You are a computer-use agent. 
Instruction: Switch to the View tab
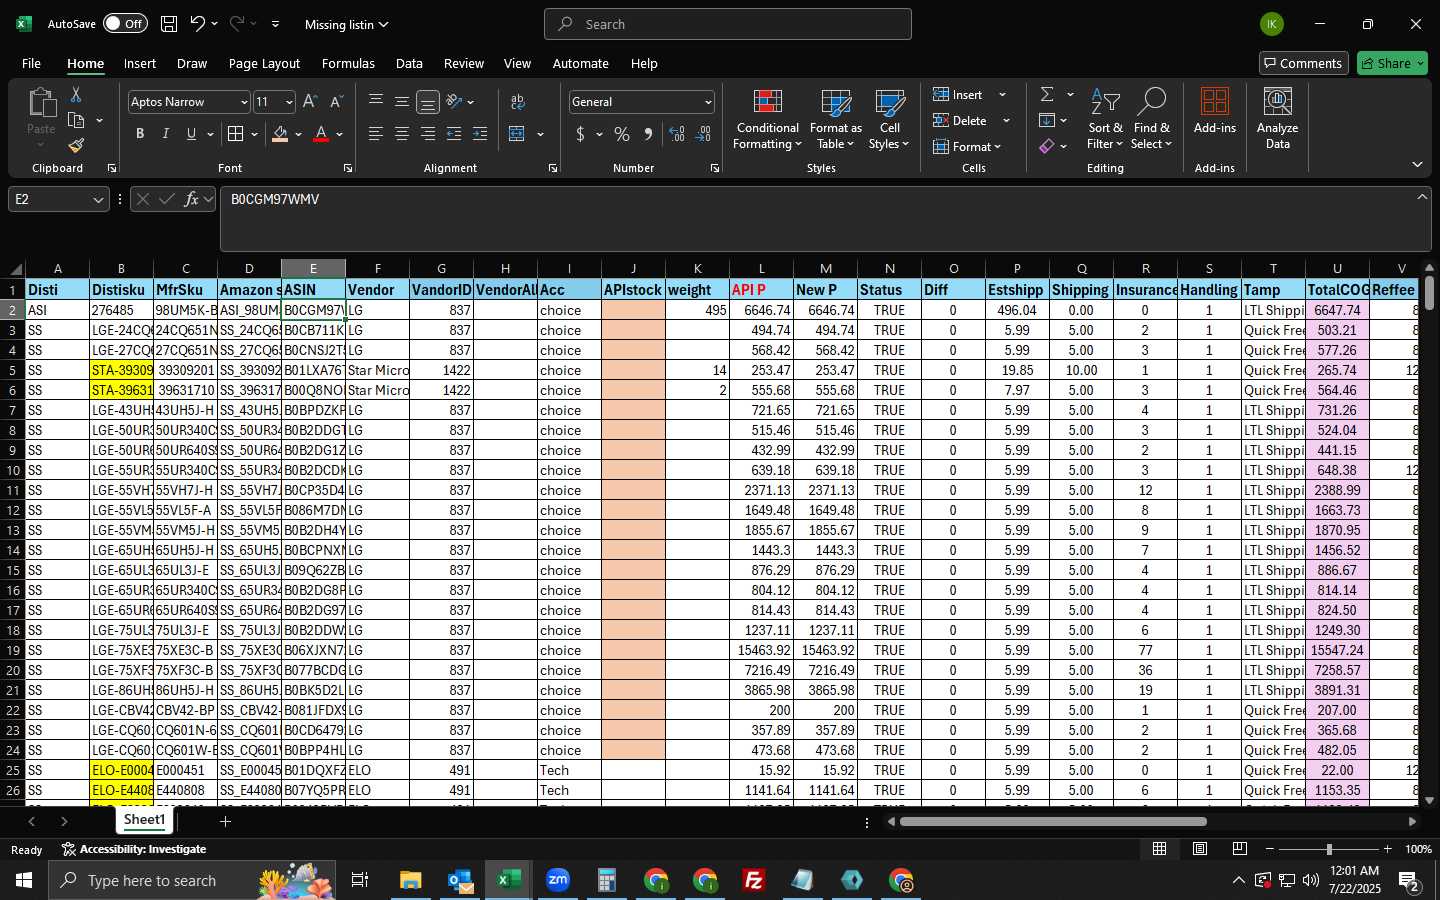517,63
